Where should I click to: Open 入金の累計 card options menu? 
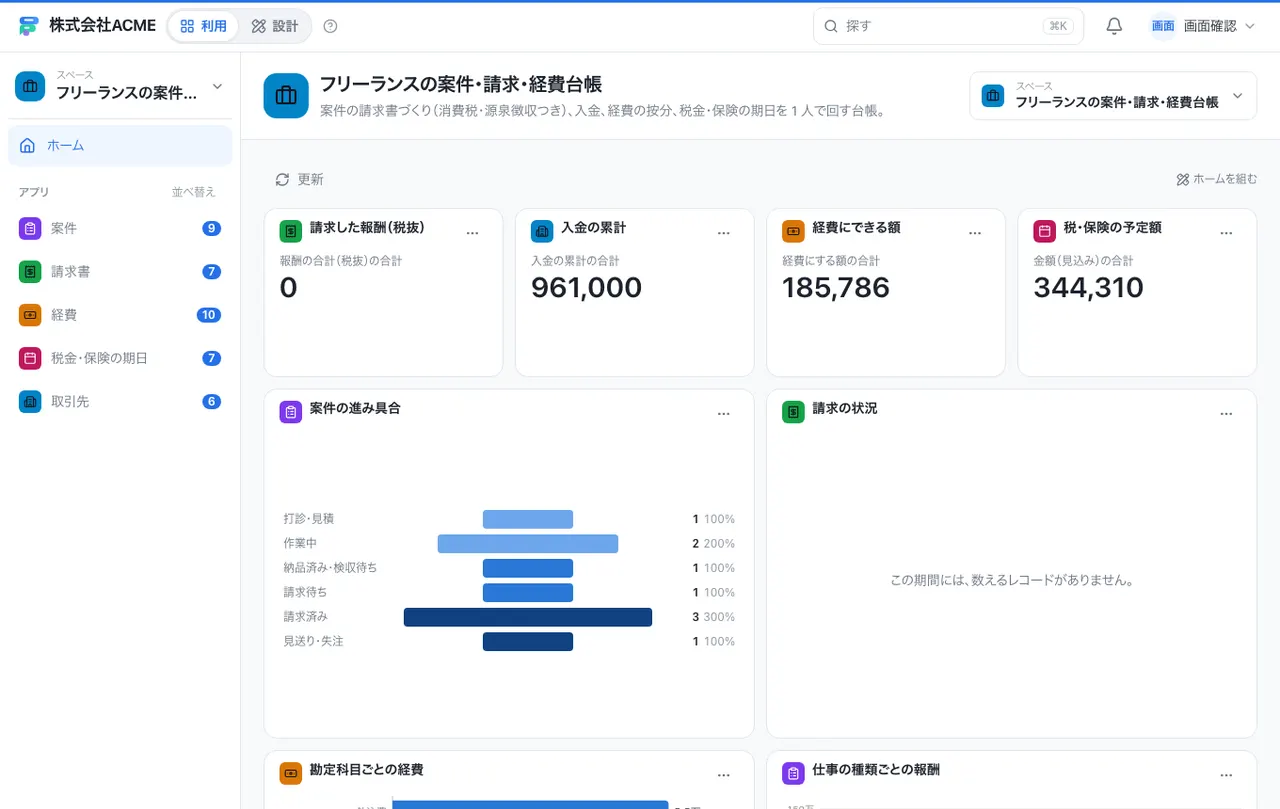pyautogui.click(x=724, y=233)
